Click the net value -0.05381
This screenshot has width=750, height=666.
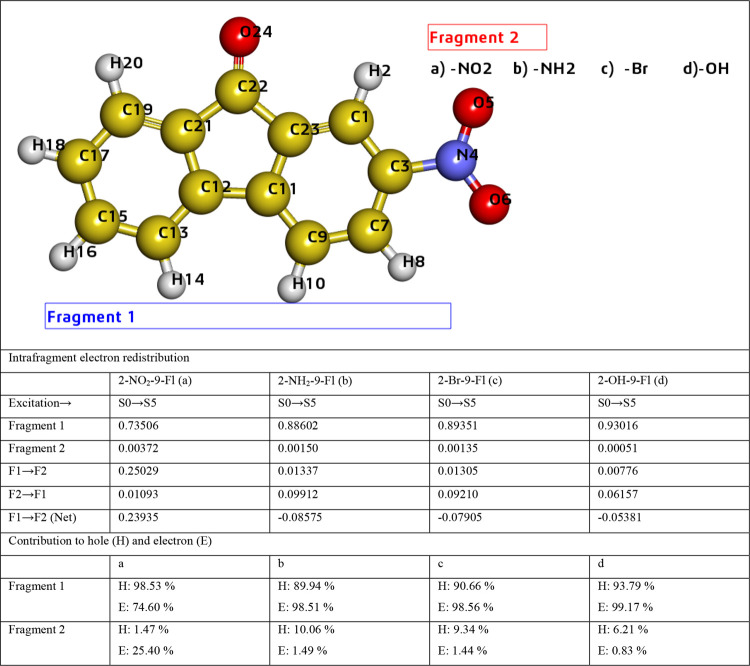pyautogui.click(x=619, y=517)
